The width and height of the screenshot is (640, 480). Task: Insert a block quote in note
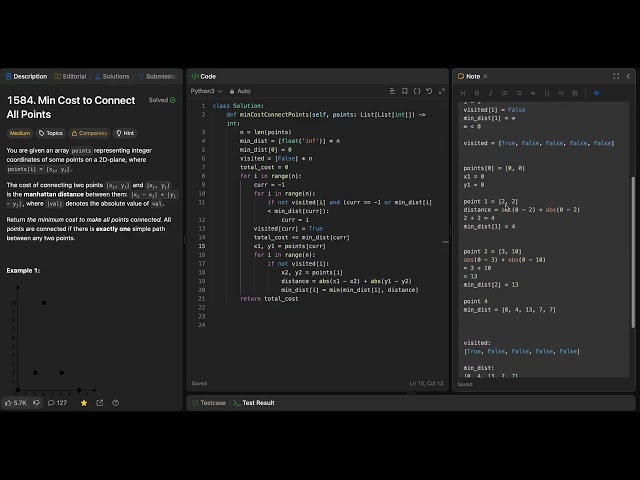pyautogui.click(x=533, y=93)
